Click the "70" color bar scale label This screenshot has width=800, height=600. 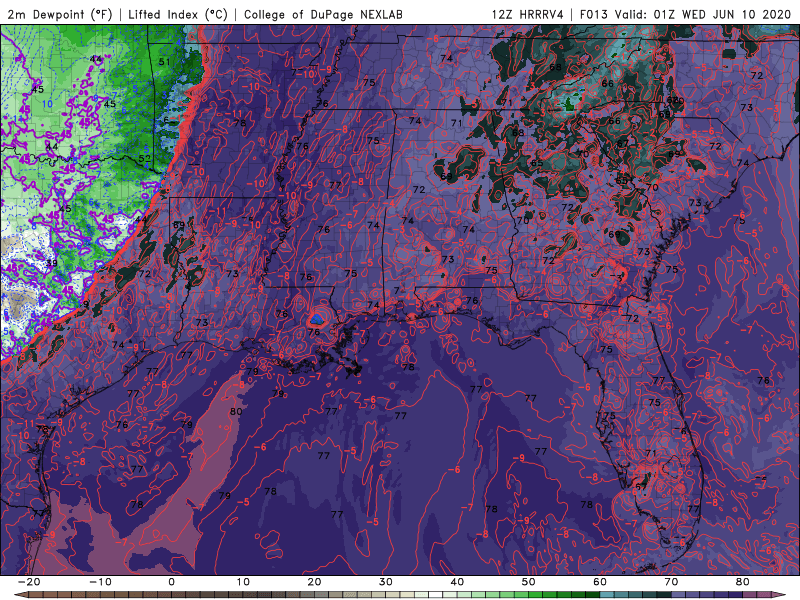coord(671,582)
